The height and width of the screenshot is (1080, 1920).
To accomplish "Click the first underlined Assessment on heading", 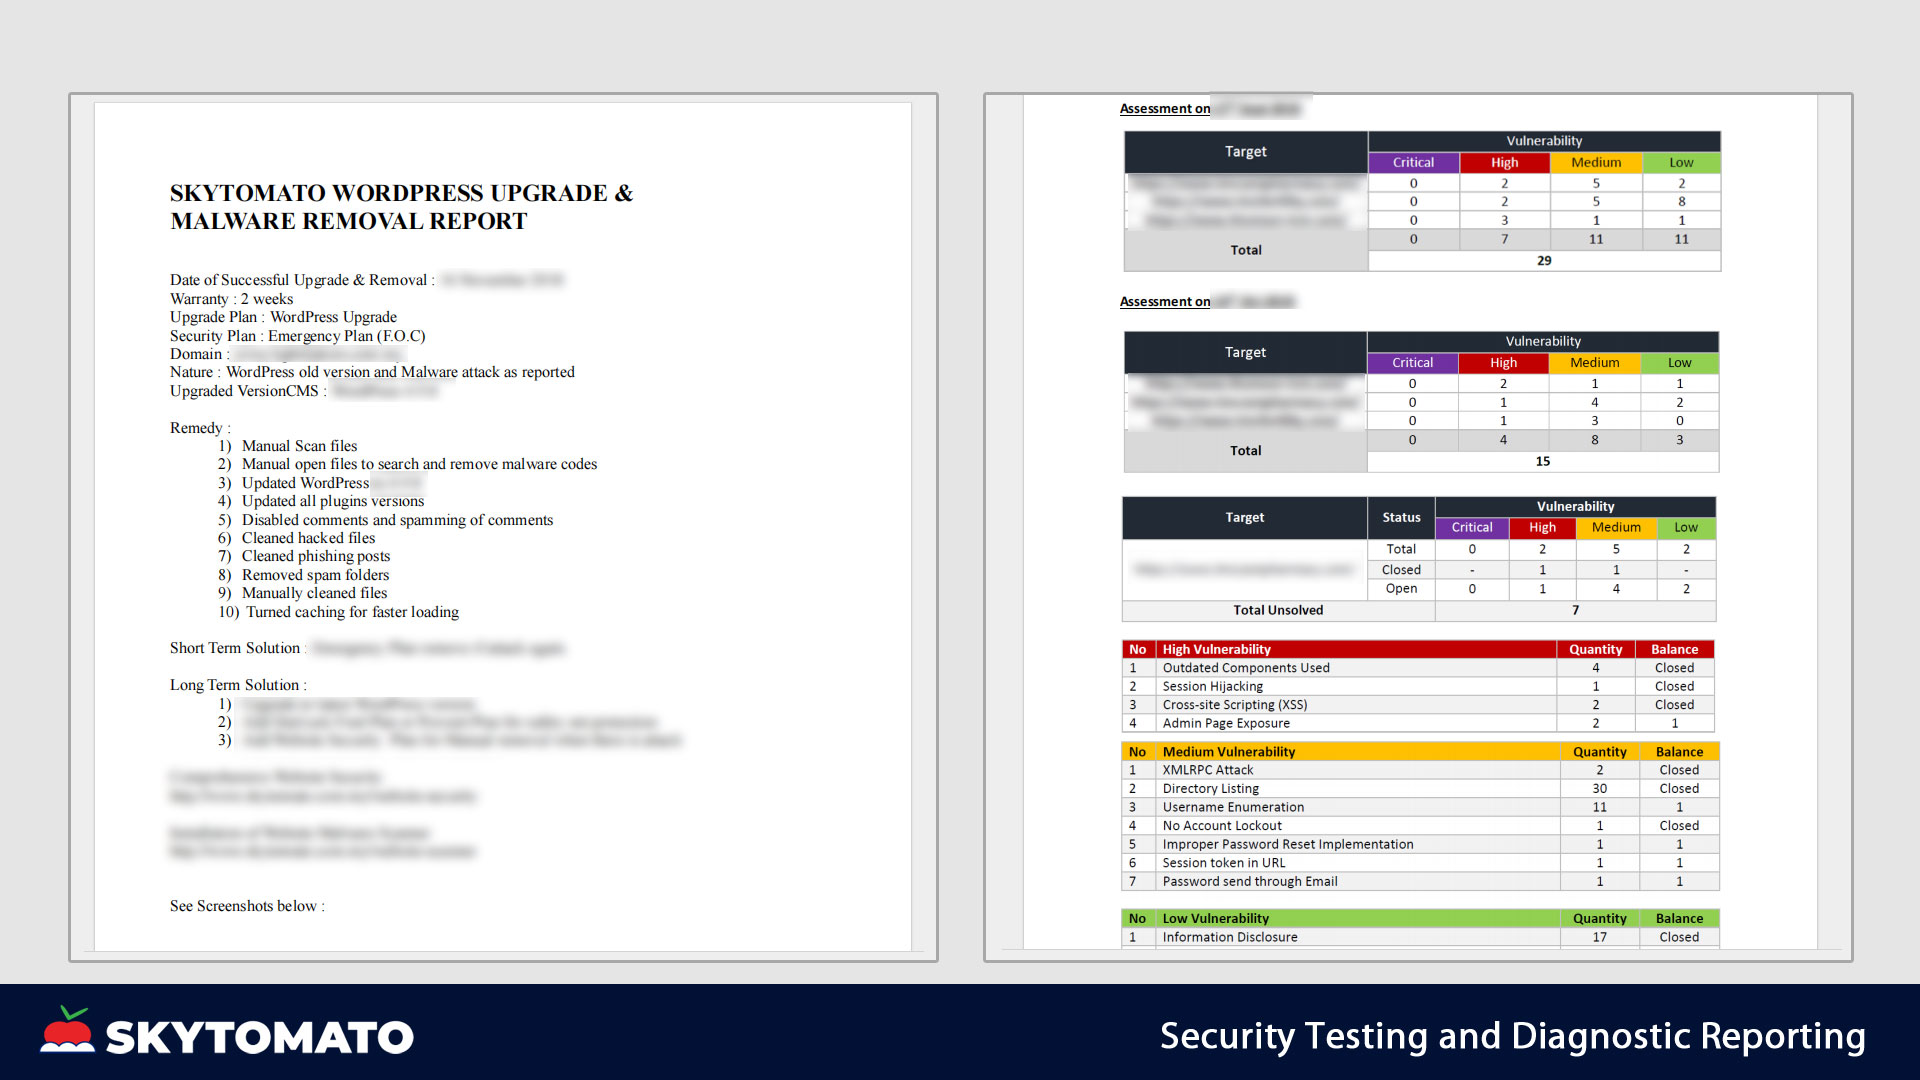I will coord(1164,109).
